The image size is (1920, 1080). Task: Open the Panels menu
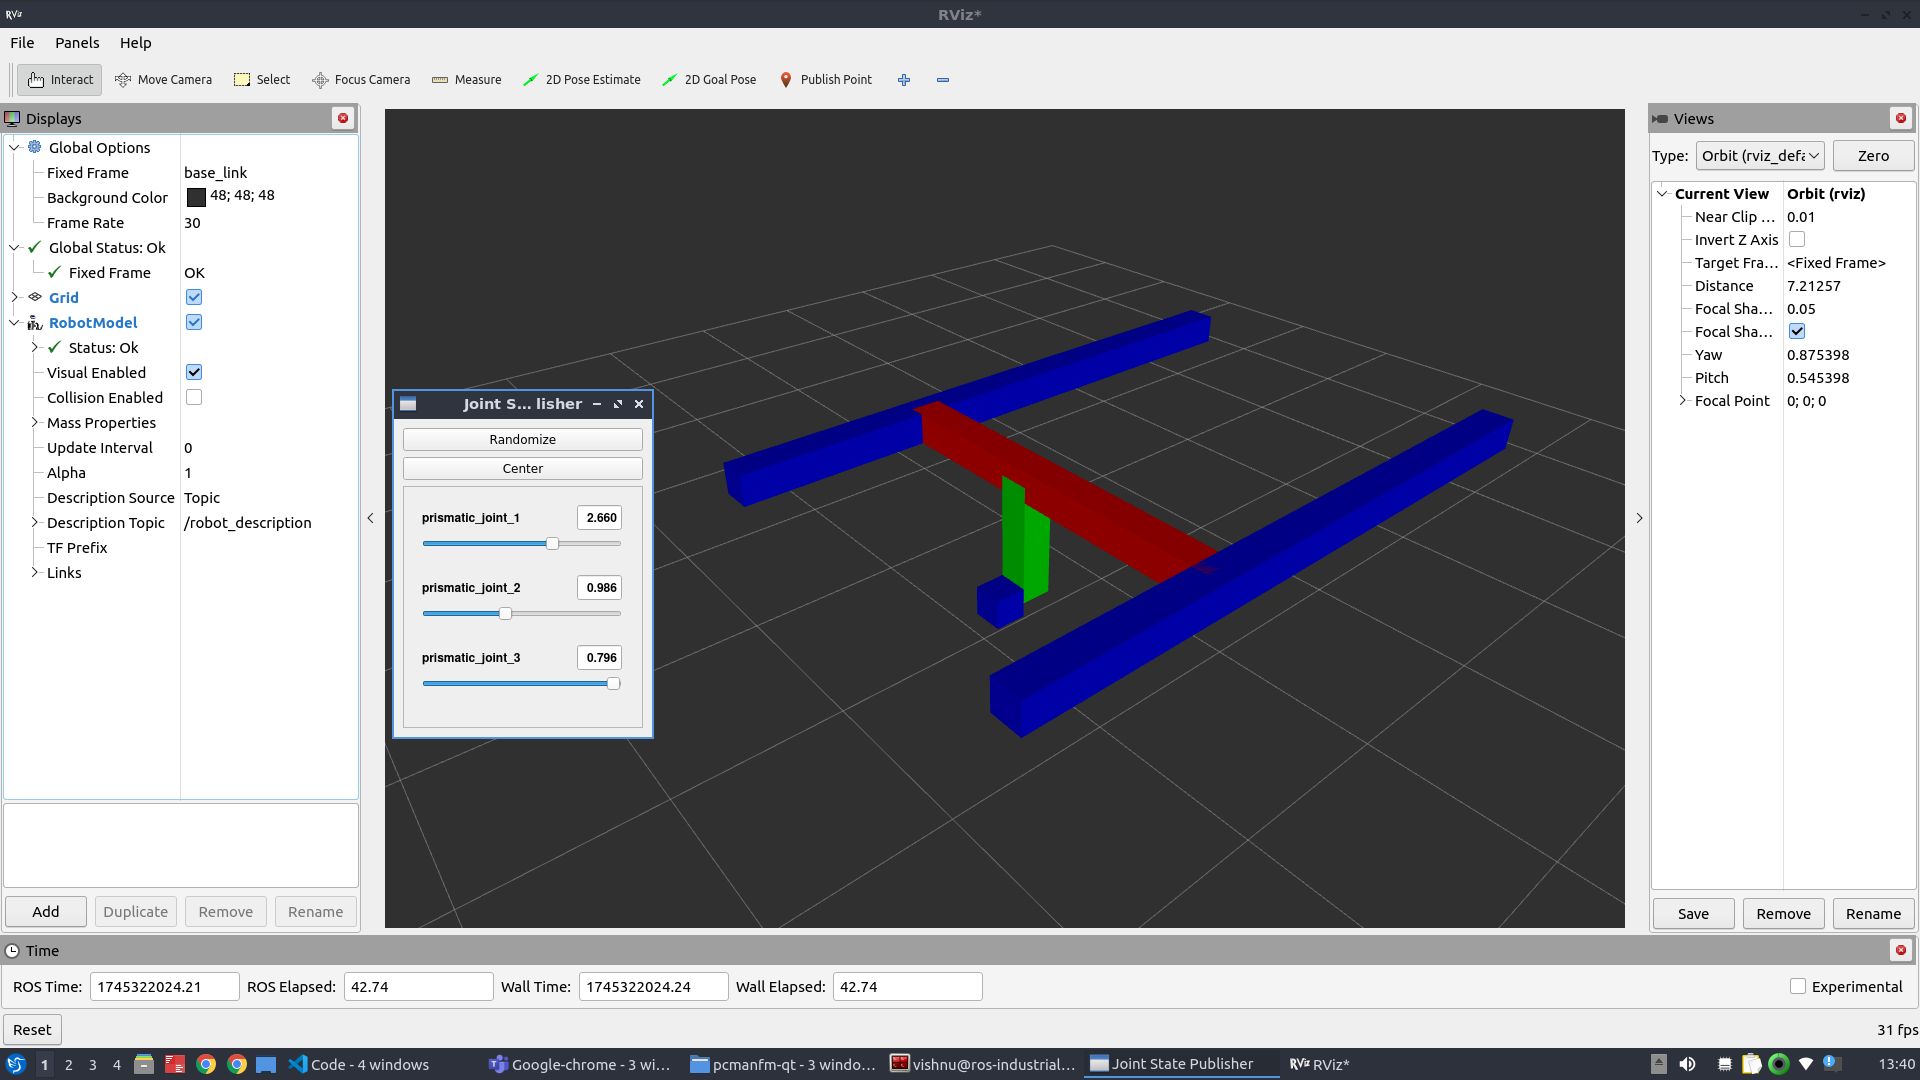[x=77, y=43]
